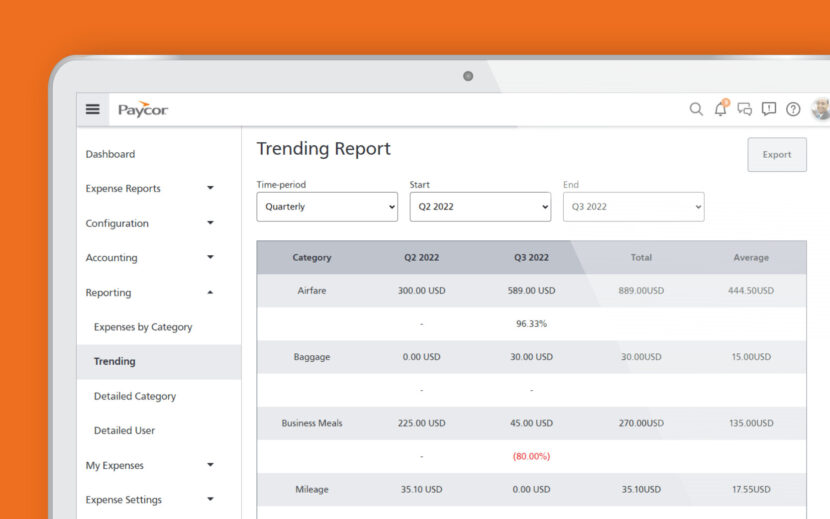This screenshot has height=519, width=830.
Task: Click the Category column header
Action: point(311,257)
